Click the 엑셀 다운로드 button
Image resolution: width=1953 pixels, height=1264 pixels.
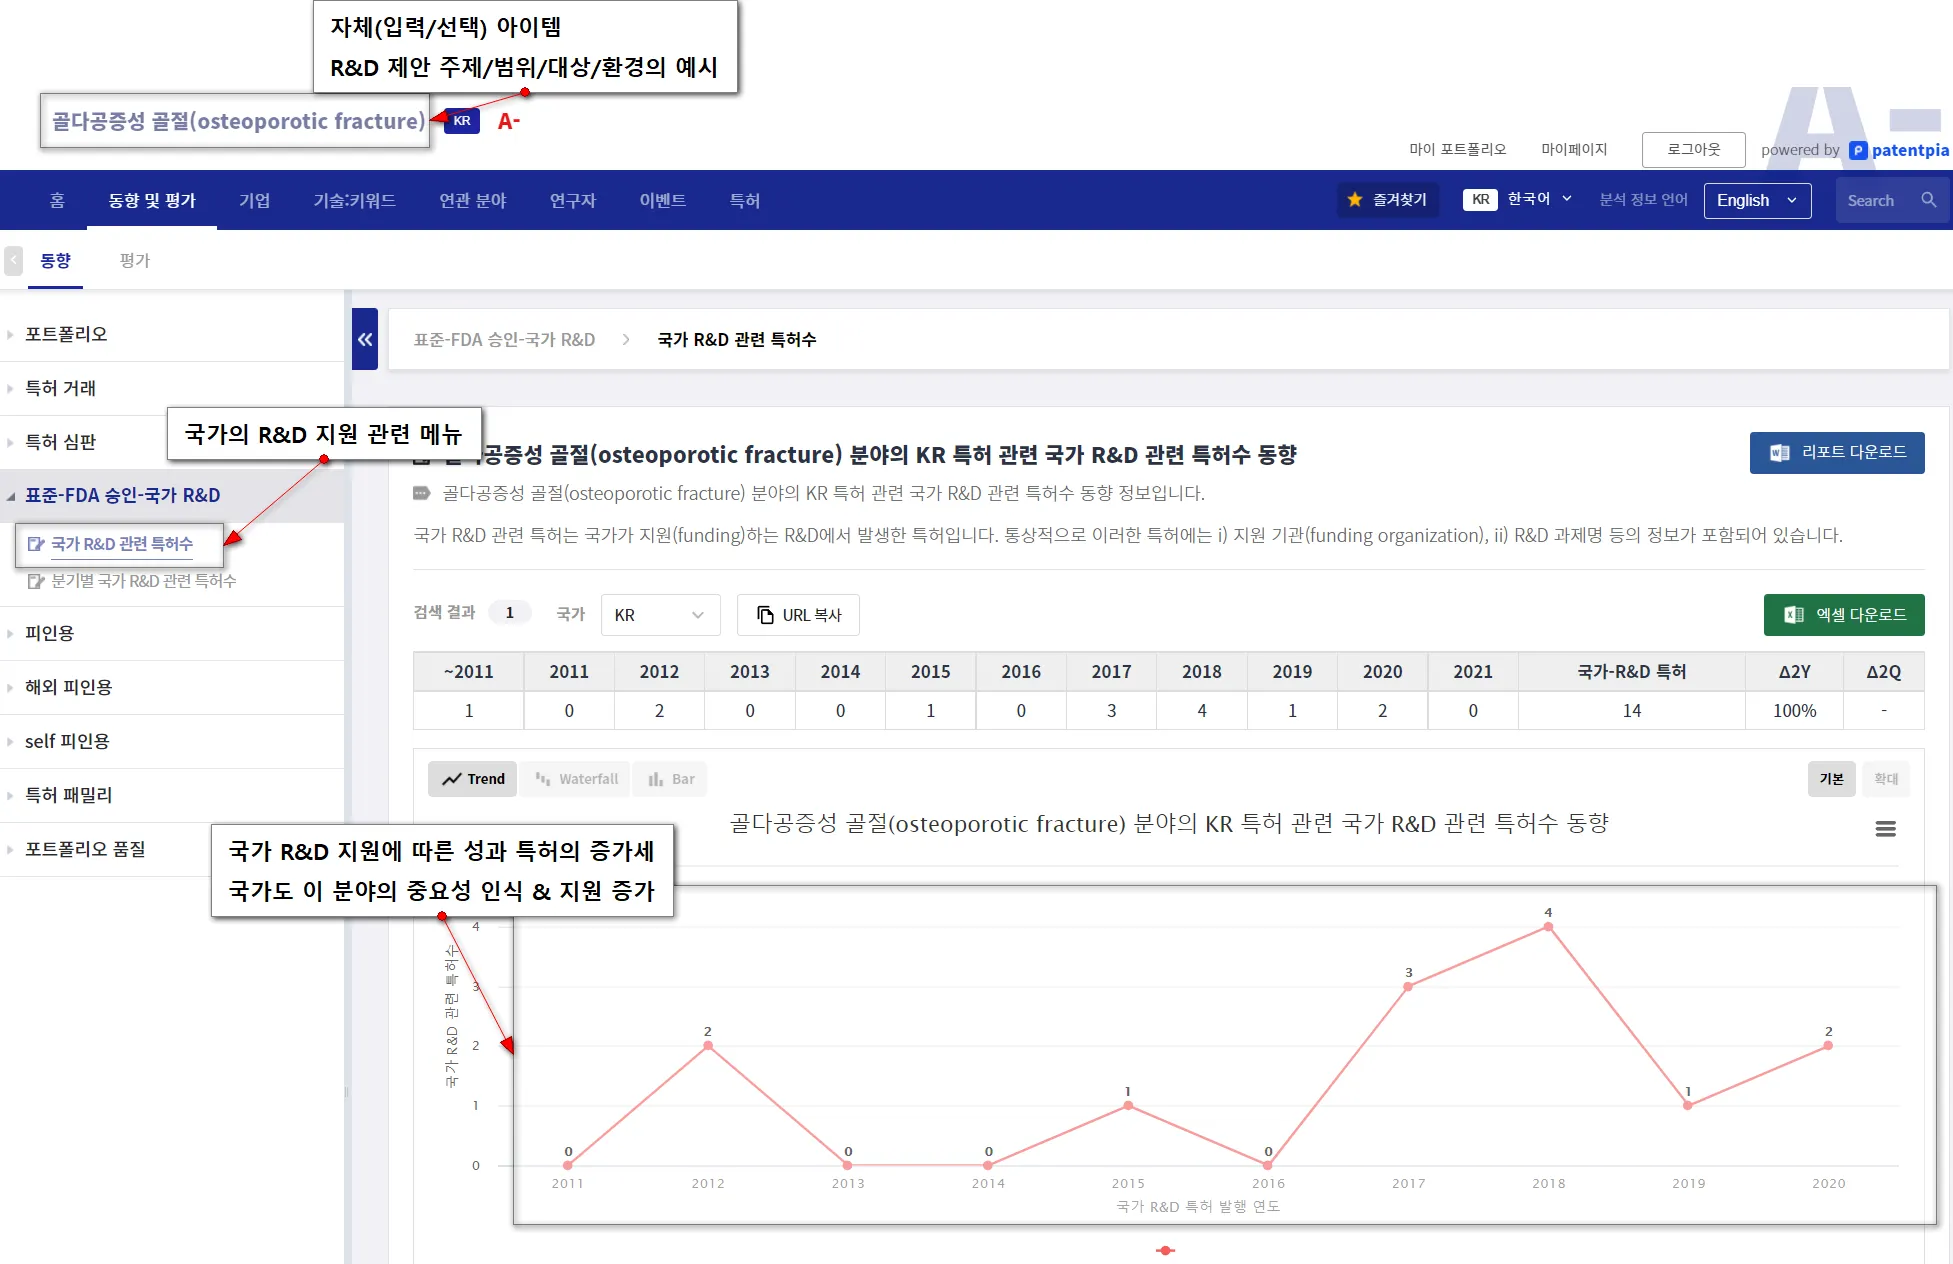click(1843, 615)
